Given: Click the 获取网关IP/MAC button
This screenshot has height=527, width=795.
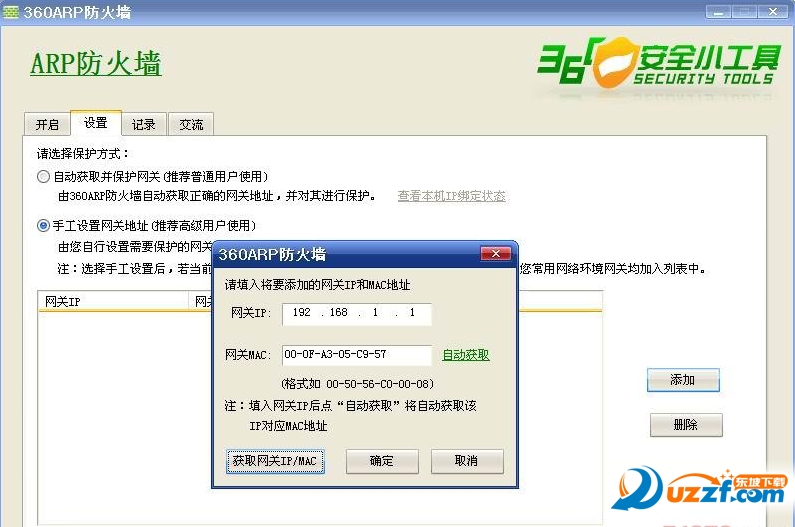Looking at the screenshot, I should click(x=275, y=461).
